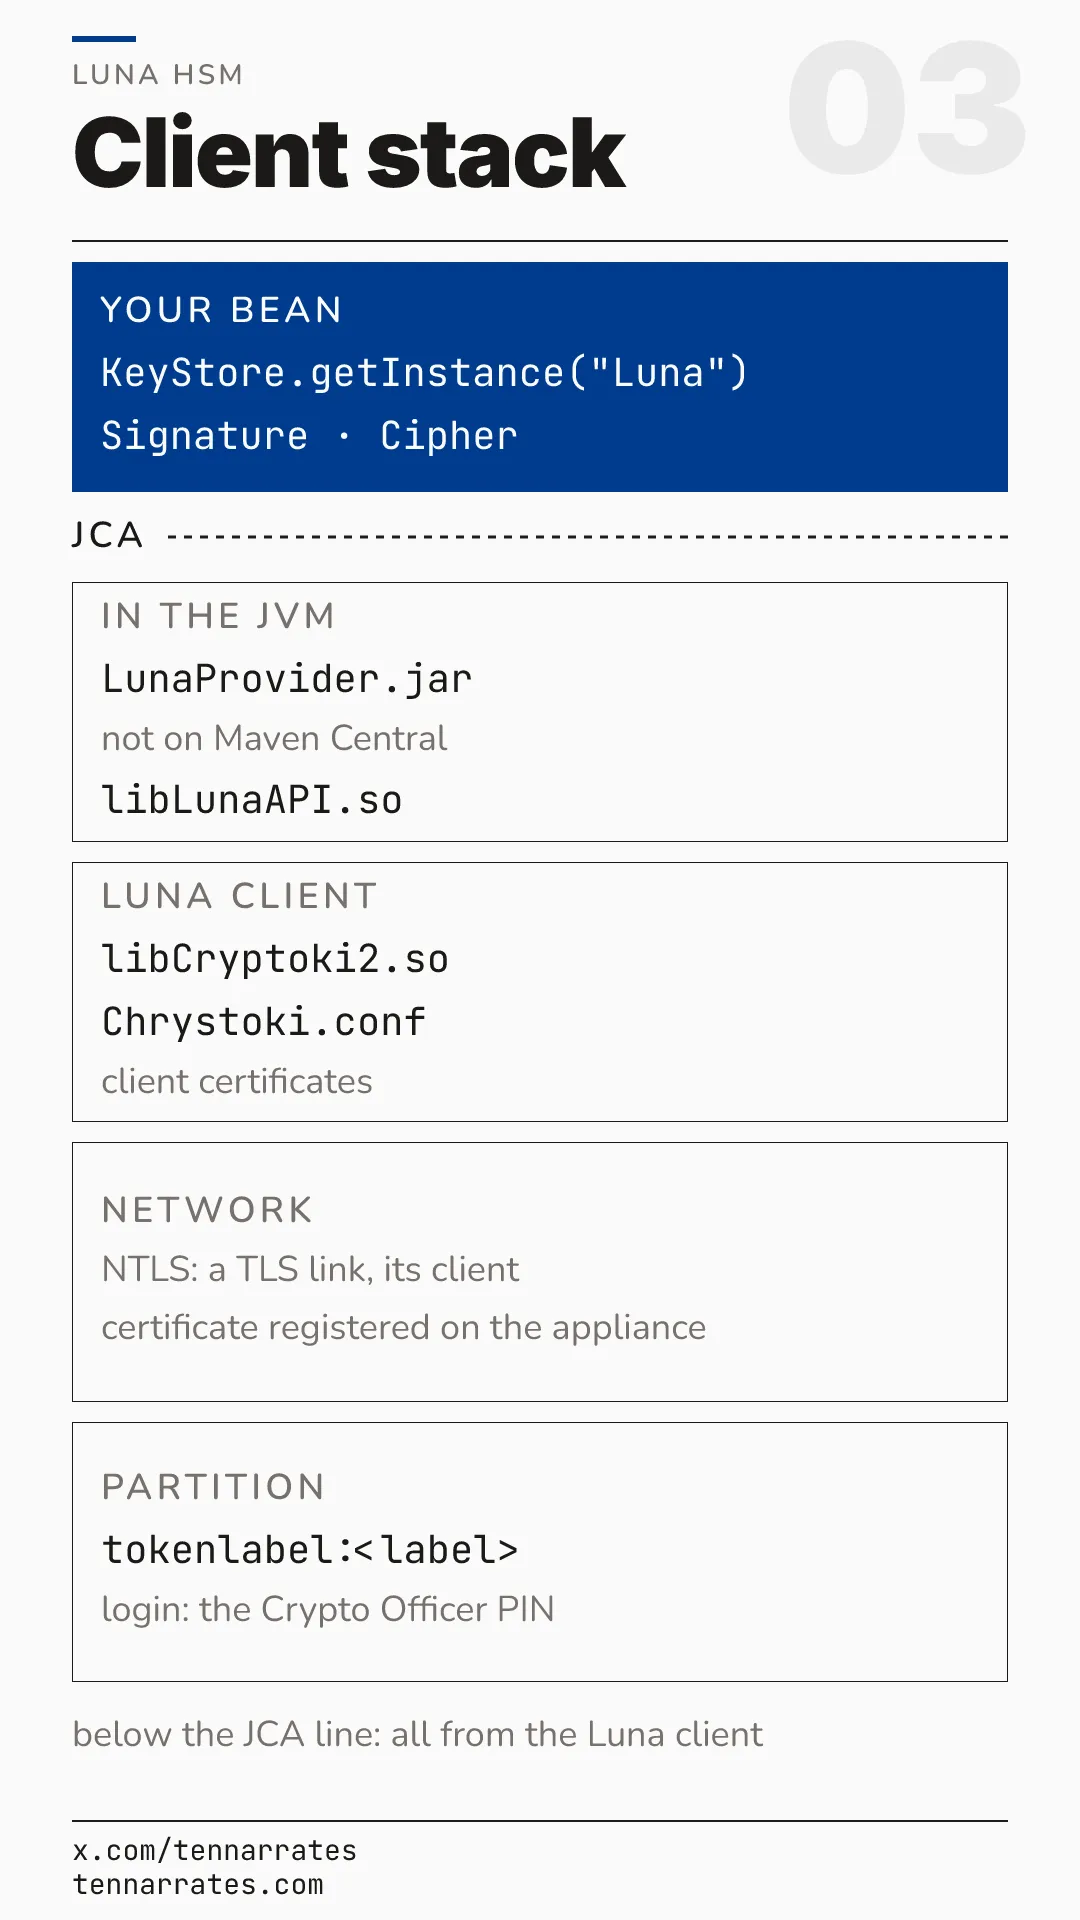
Task: Click the 'YOUR BEAN' heading
Action: coord(222,310)
